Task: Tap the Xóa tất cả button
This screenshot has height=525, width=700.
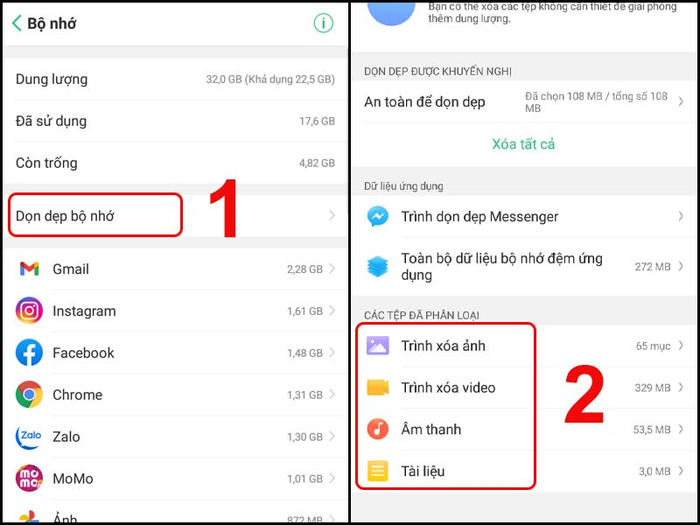Action: coord(523,144)
